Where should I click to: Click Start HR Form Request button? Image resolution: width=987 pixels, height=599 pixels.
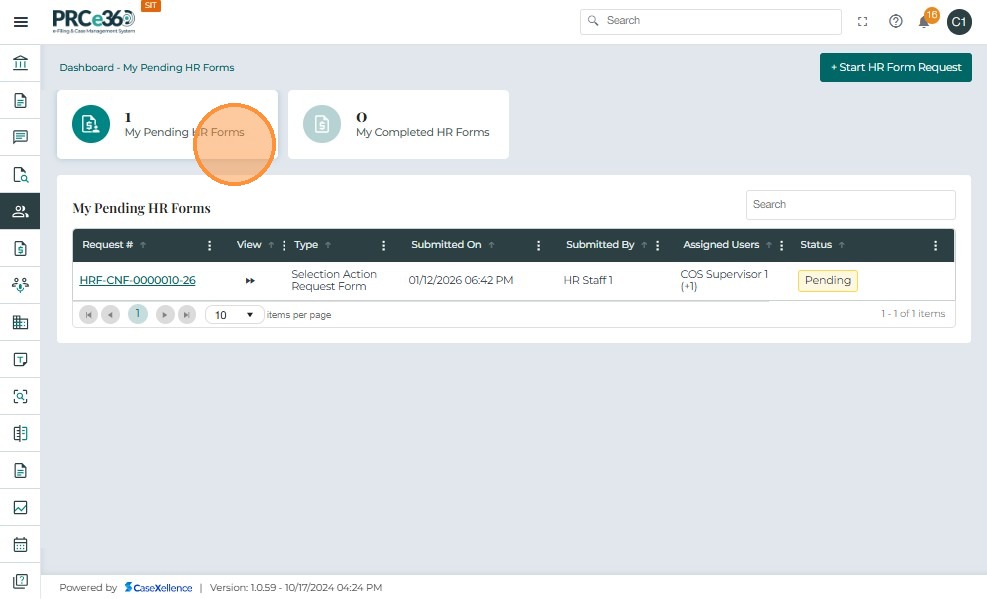tap(895, 67)
